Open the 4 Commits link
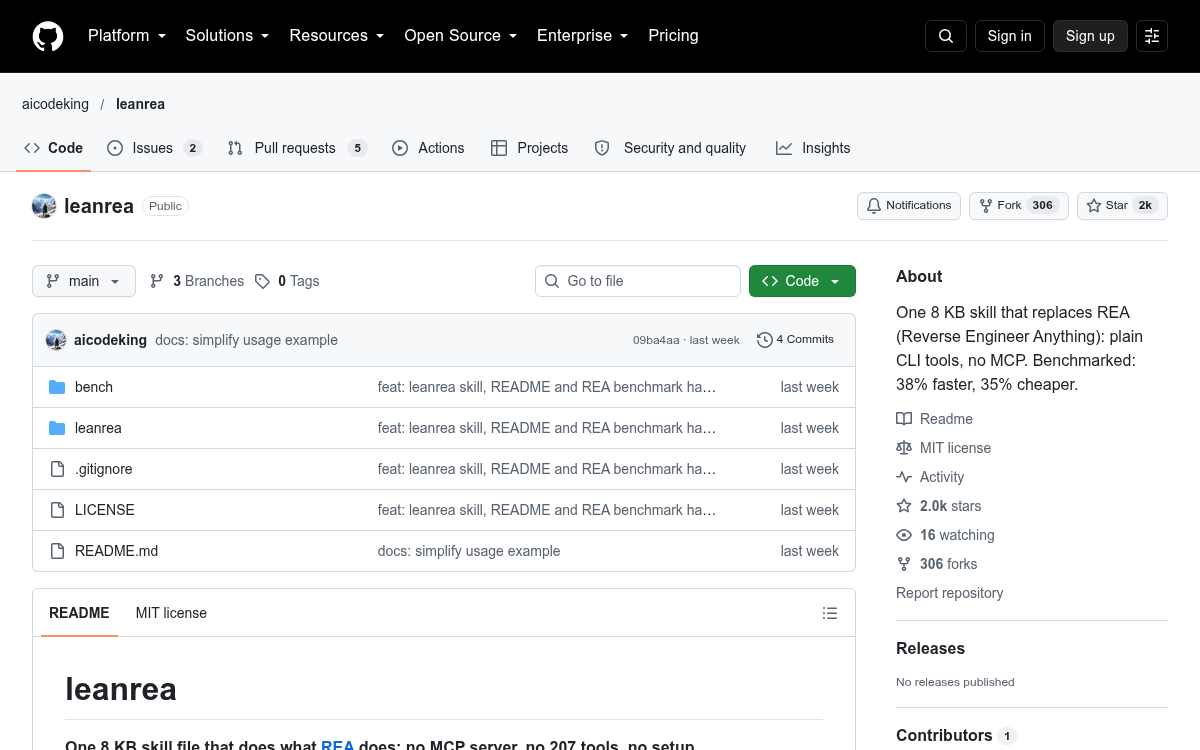 (795, 340)
